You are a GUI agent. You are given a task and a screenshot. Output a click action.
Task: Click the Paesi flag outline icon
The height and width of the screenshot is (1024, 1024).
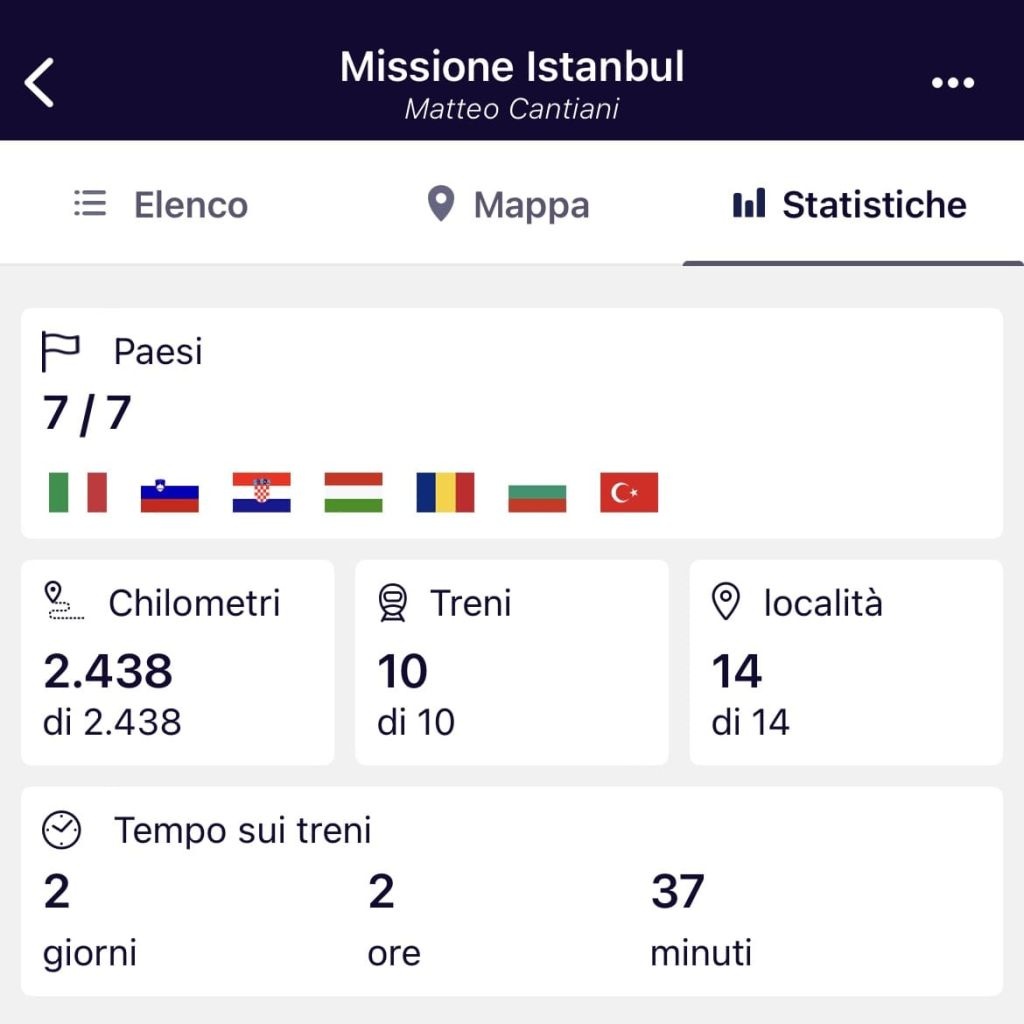61,352
